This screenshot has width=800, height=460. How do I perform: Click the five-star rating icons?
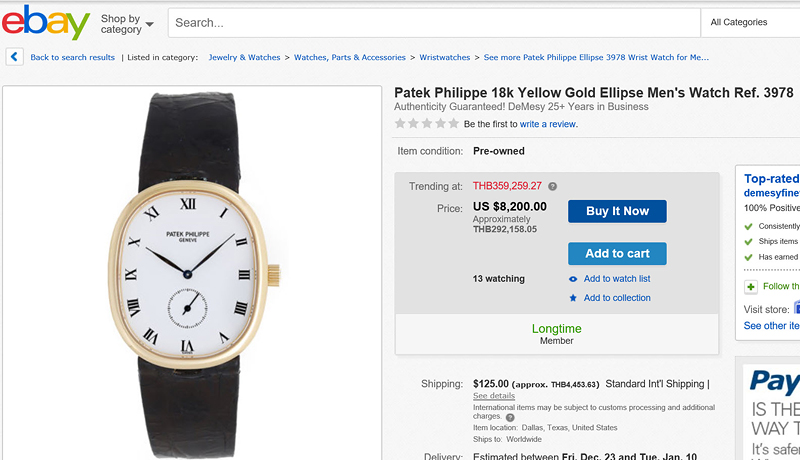tap(427, 124)
